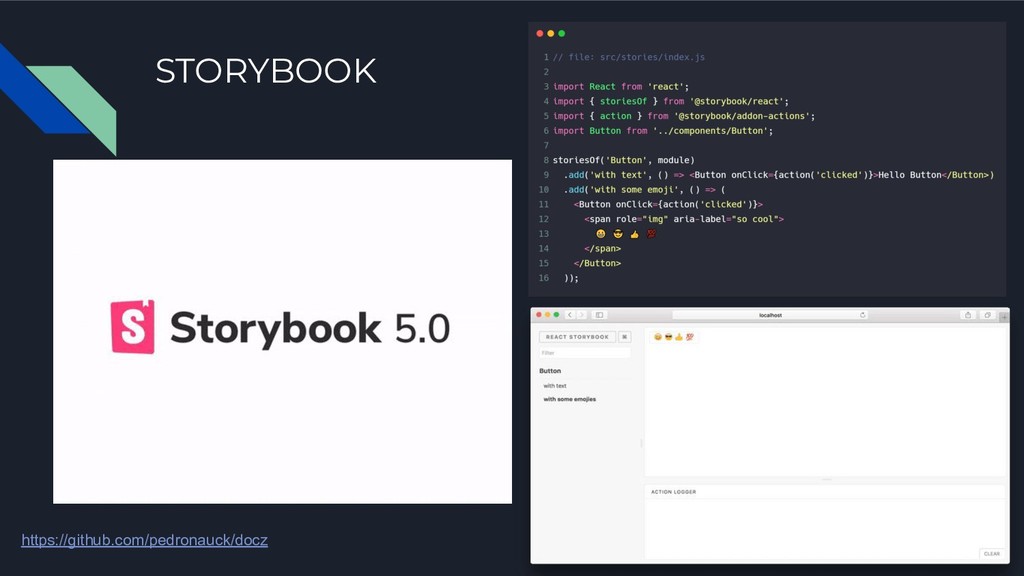The image size is (1024, 576).
Task: Expand the Button story group
Action: (550, 371)
